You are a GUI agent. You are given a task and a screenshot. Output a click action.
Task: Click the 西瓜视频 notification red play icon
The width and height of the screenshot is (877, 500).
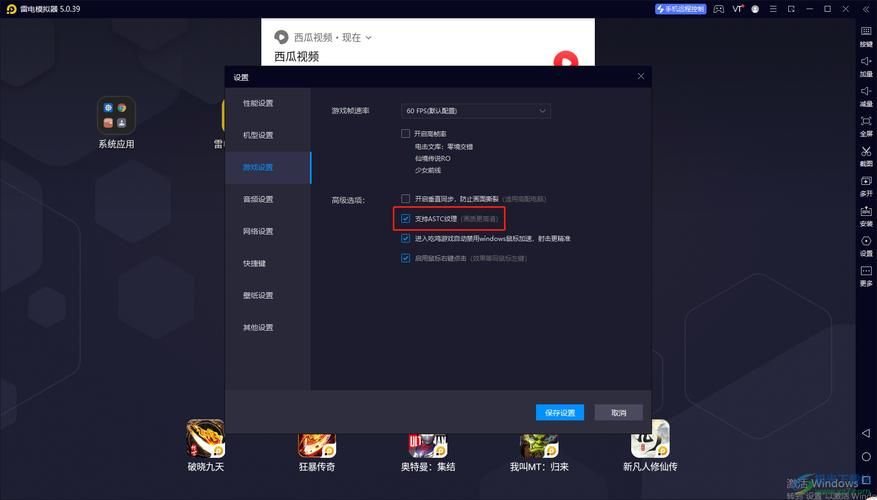[x=565, y=58]
